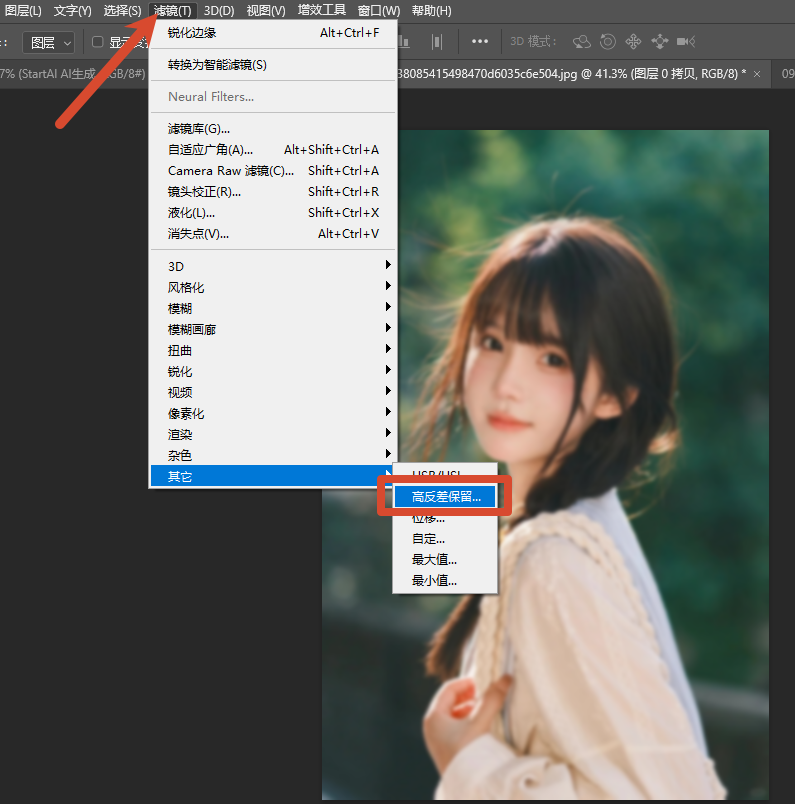Choose 转换为智能滤镜(S)
Screen dimensions: 795x804
pos(273,65)
